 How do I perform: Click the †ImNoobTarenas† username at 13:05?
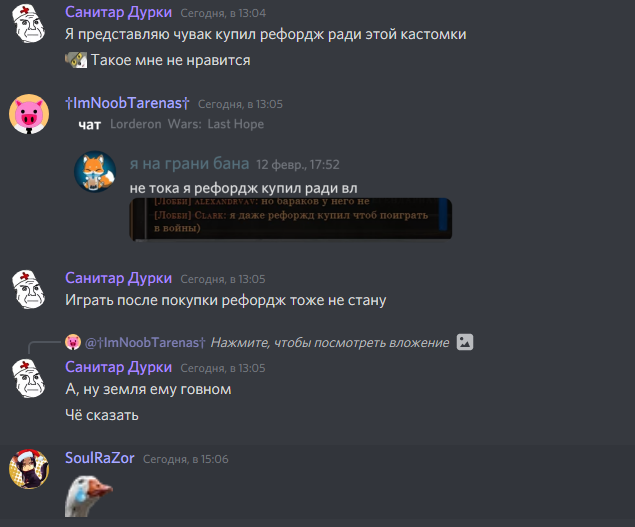point(127,103)
